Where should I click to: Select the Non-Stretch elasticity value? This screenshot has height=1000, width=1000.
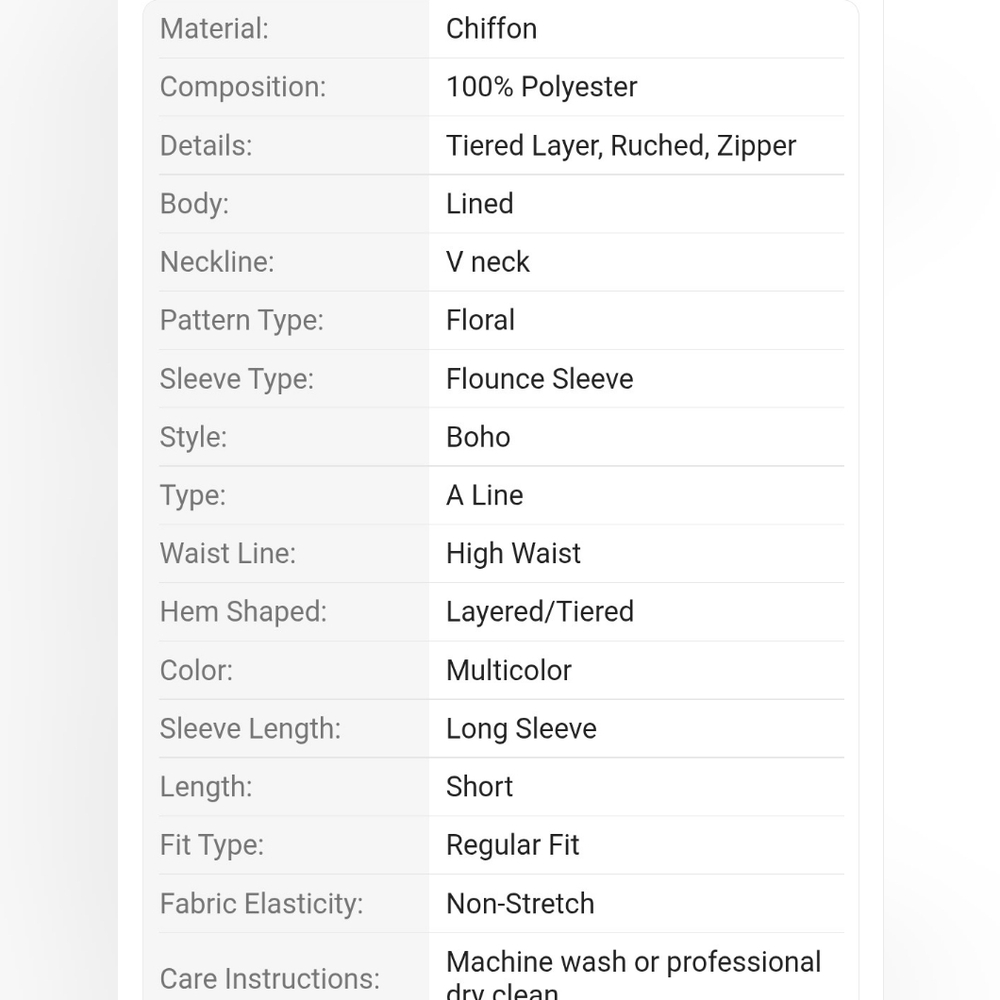[x=520, y=904]
